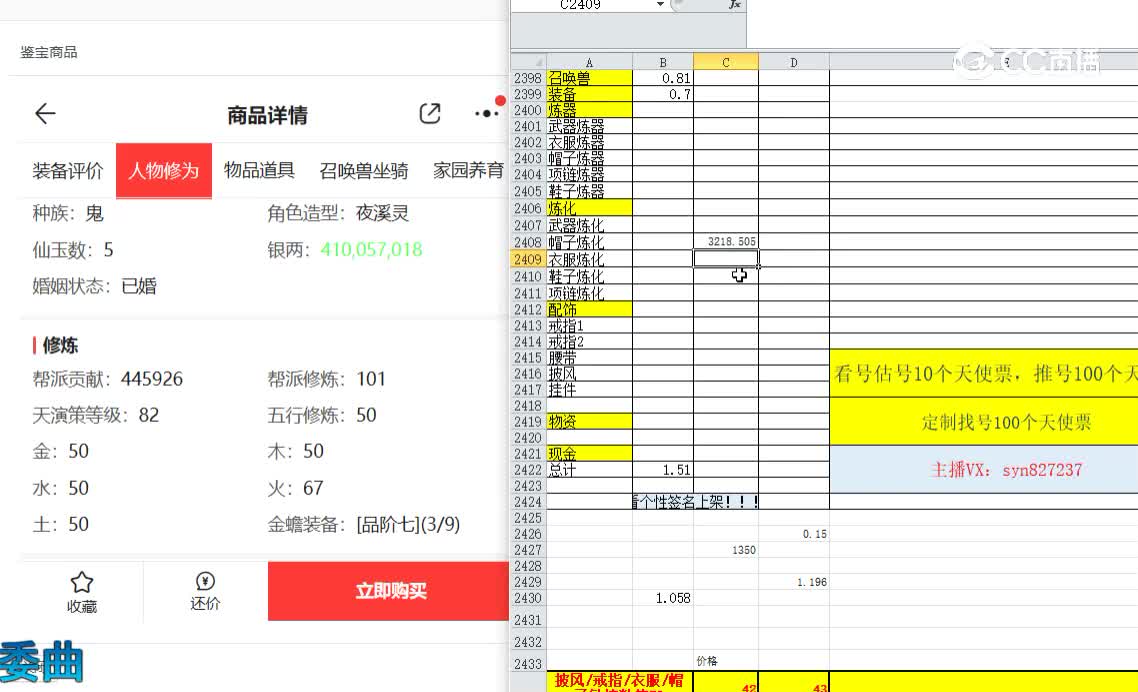Switch to the 装备评价 tab
Viewport: 1138px width, 692px height.
pos(68,171)
